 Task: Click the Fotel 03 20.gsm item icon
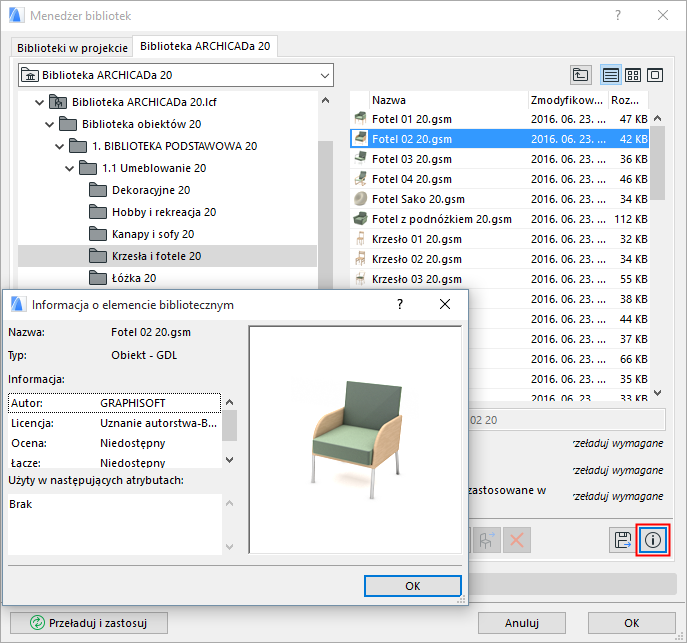coord(360,159)
